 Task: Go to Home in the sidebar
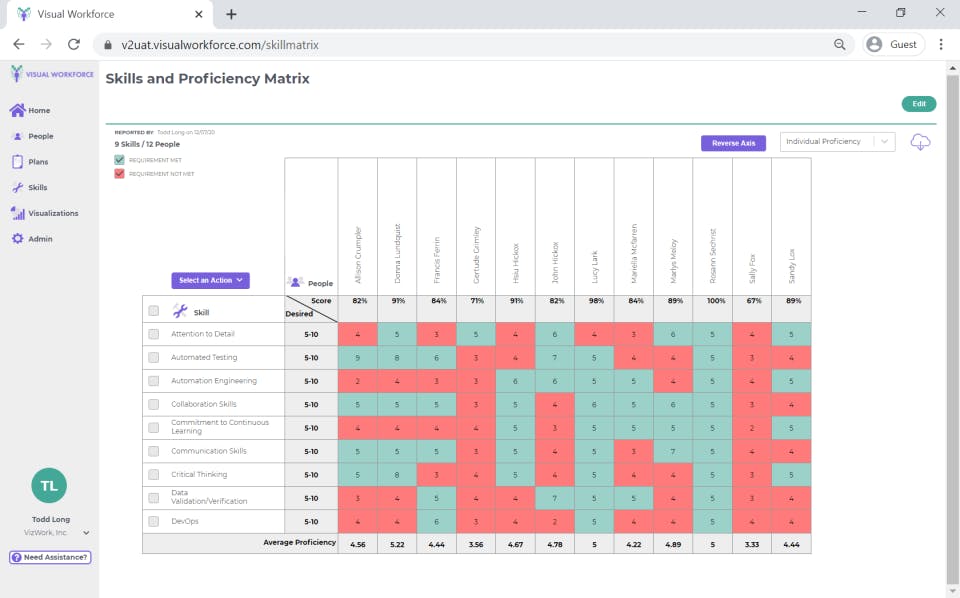pyautogui.click(x=39, y=110)
